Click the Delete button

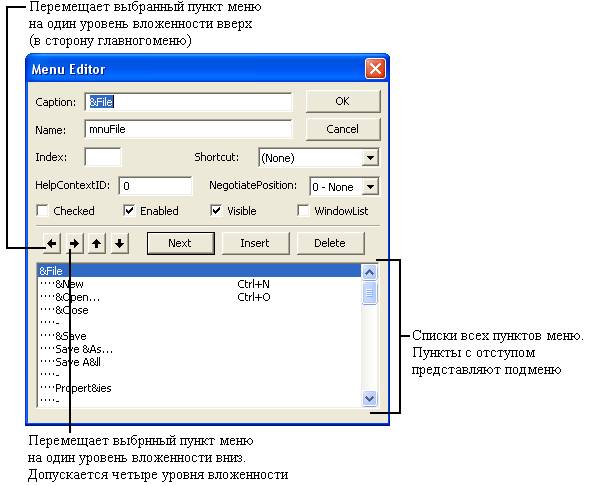coord(330,243)
